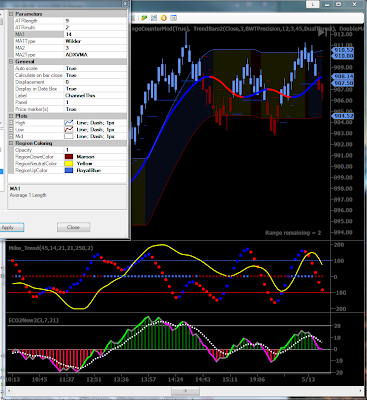Pick the RegionUpColor RoyalBlue swatch
367x400 pixels.
click(68, 170)
